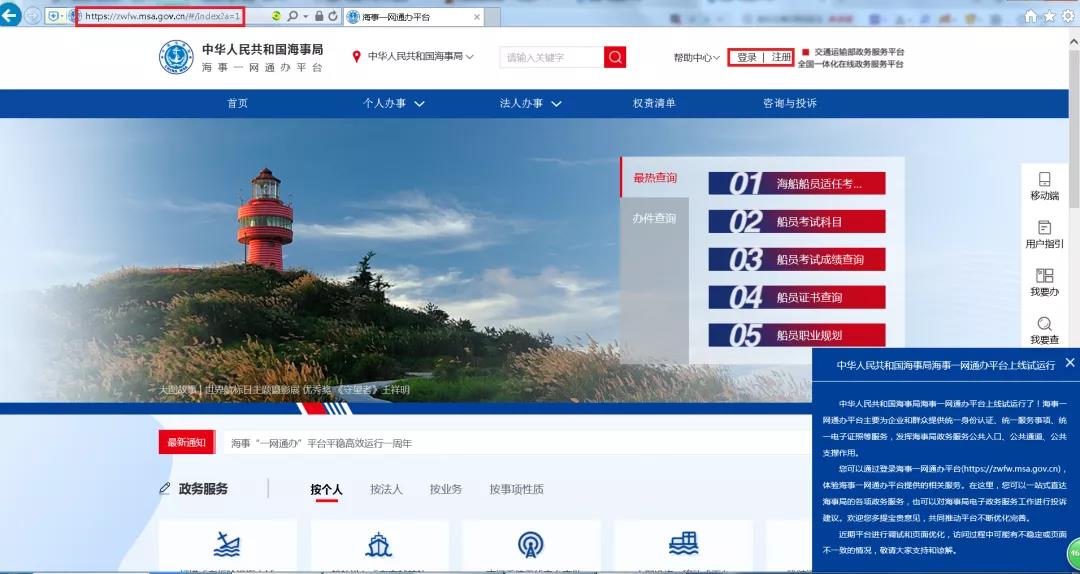This screenshot has width=1080, height=574.
Task: Click the cargo ship service icon
Action: 683,545
